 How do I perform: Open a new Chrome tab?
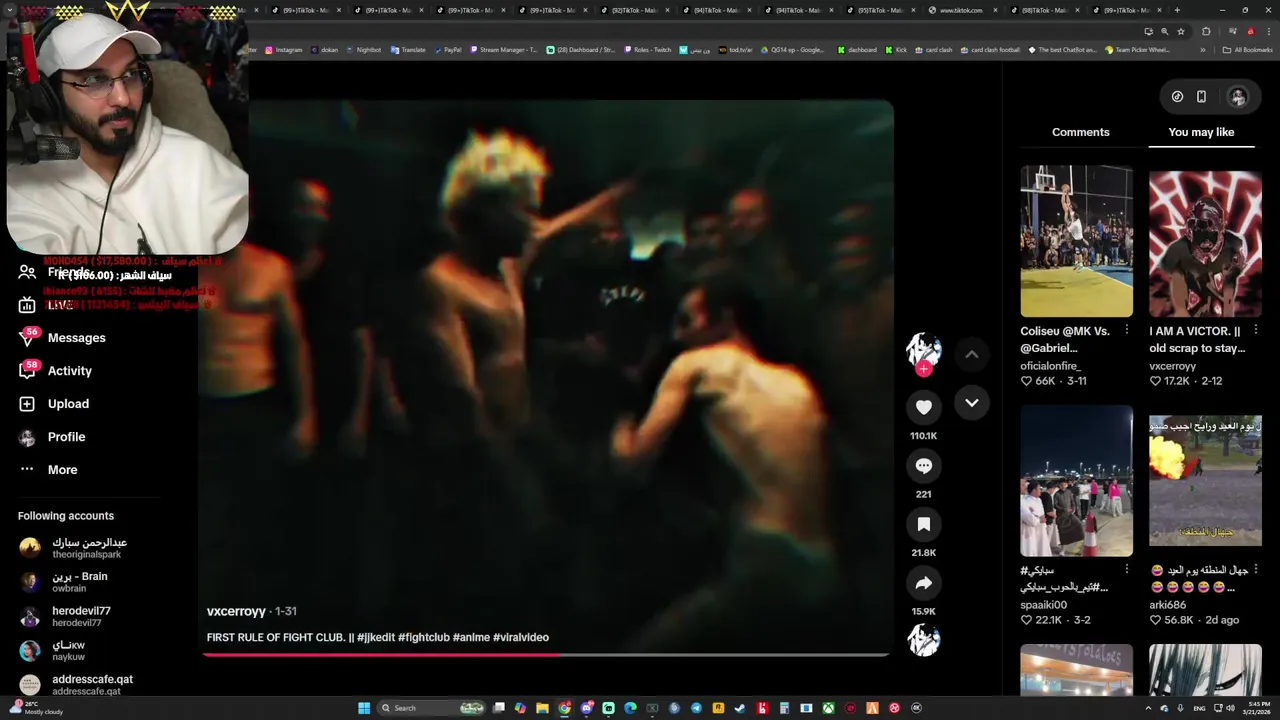point(1177,10)
